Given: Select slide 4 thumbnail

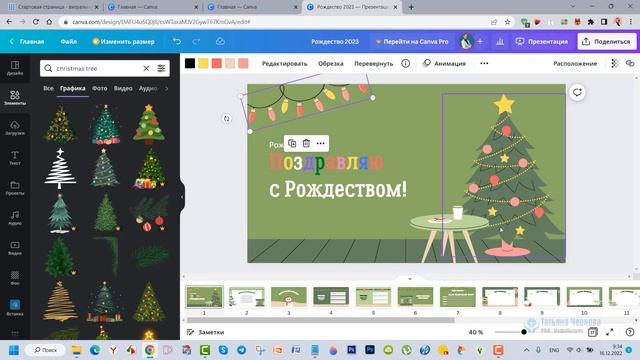Looking at the screenshot, I should [x=331, y=297].
